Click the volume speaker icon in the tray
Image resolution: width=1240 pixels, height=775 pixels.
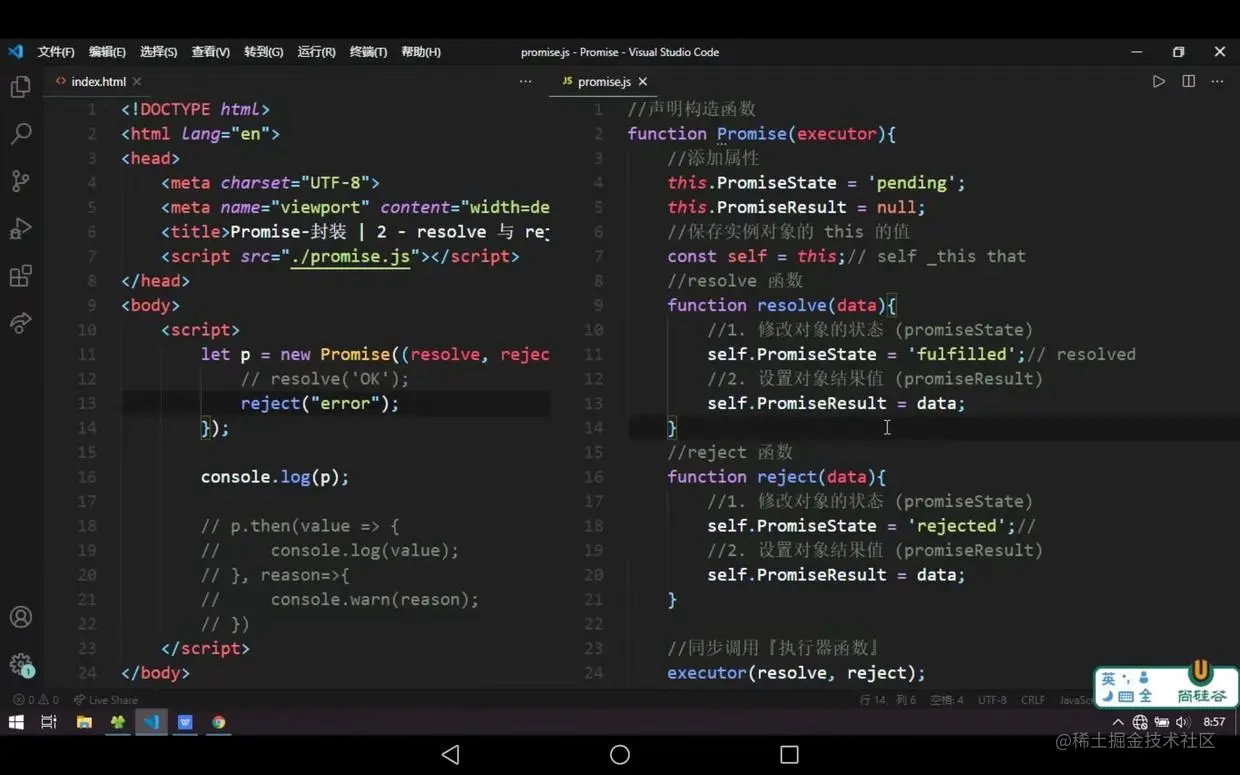pos(1183,722)
